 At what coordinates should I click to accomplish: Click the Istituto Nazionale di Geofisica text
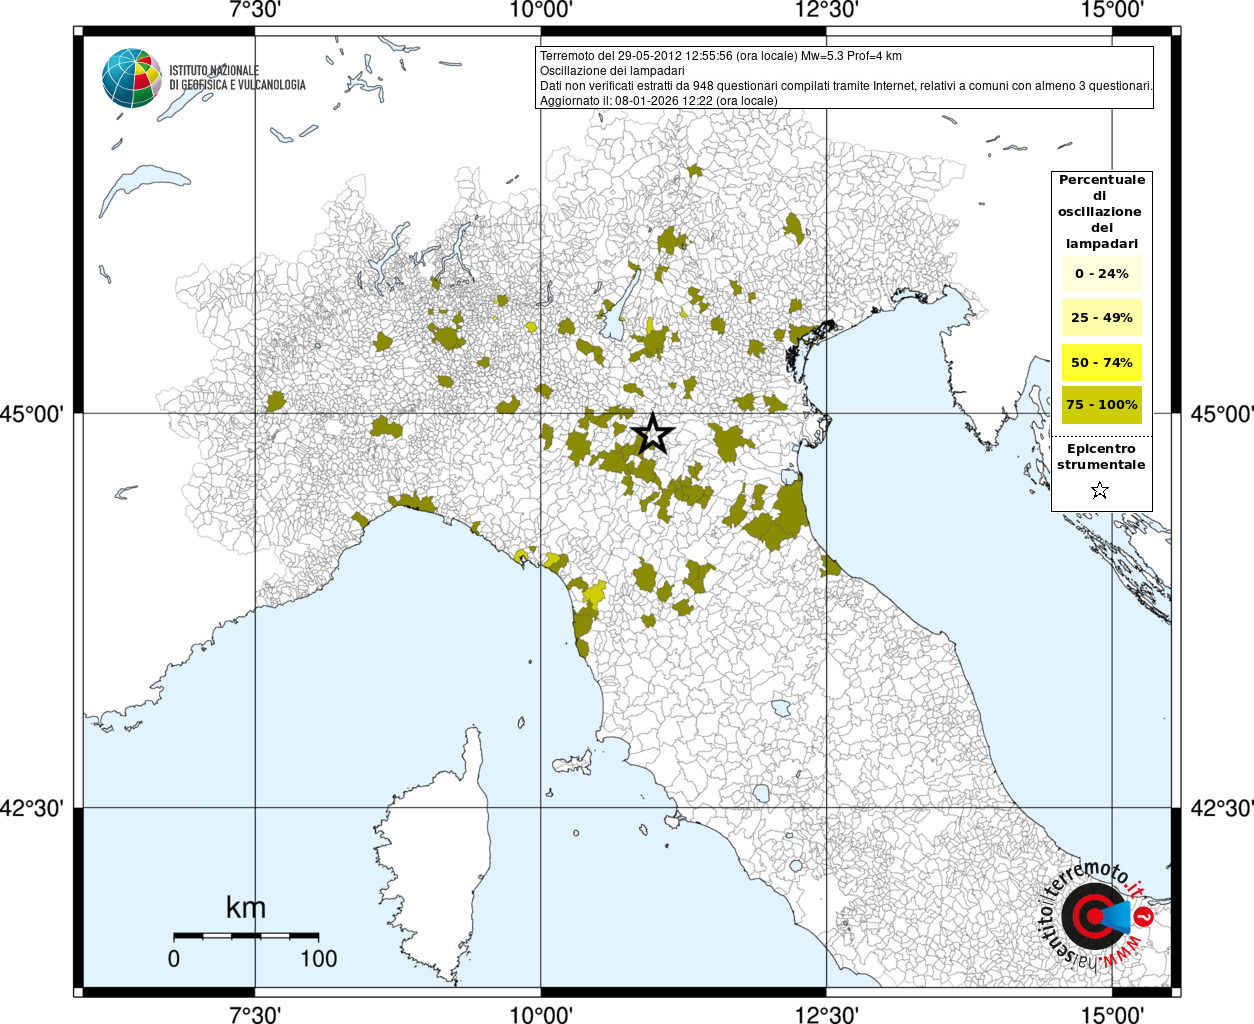click(237, 78)
